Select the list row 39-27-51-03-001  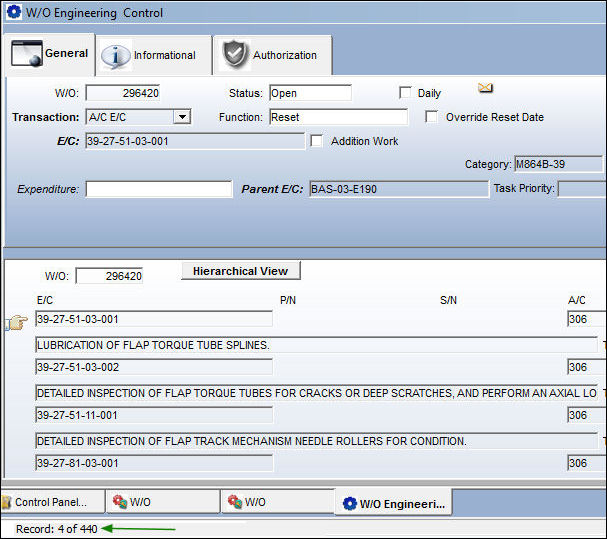pyautogui.click(x=154, y=319)
